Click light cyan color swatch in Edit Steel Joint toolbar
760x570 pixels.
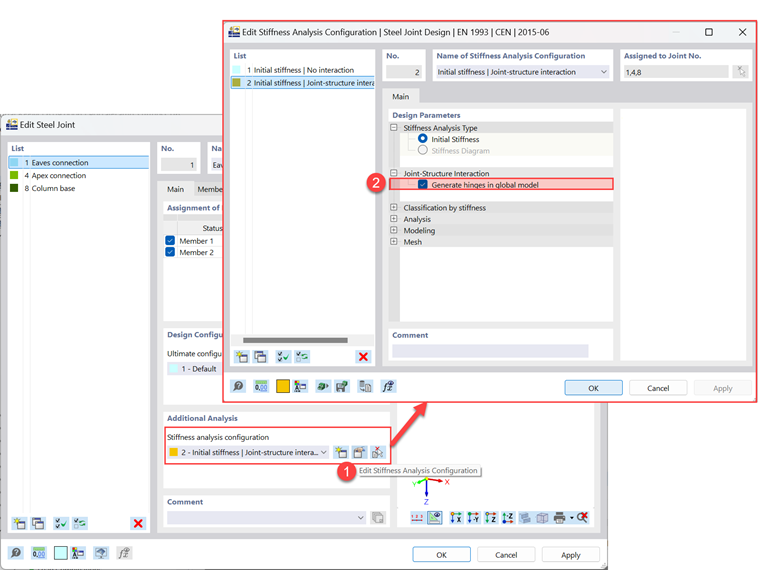[61, 553]
